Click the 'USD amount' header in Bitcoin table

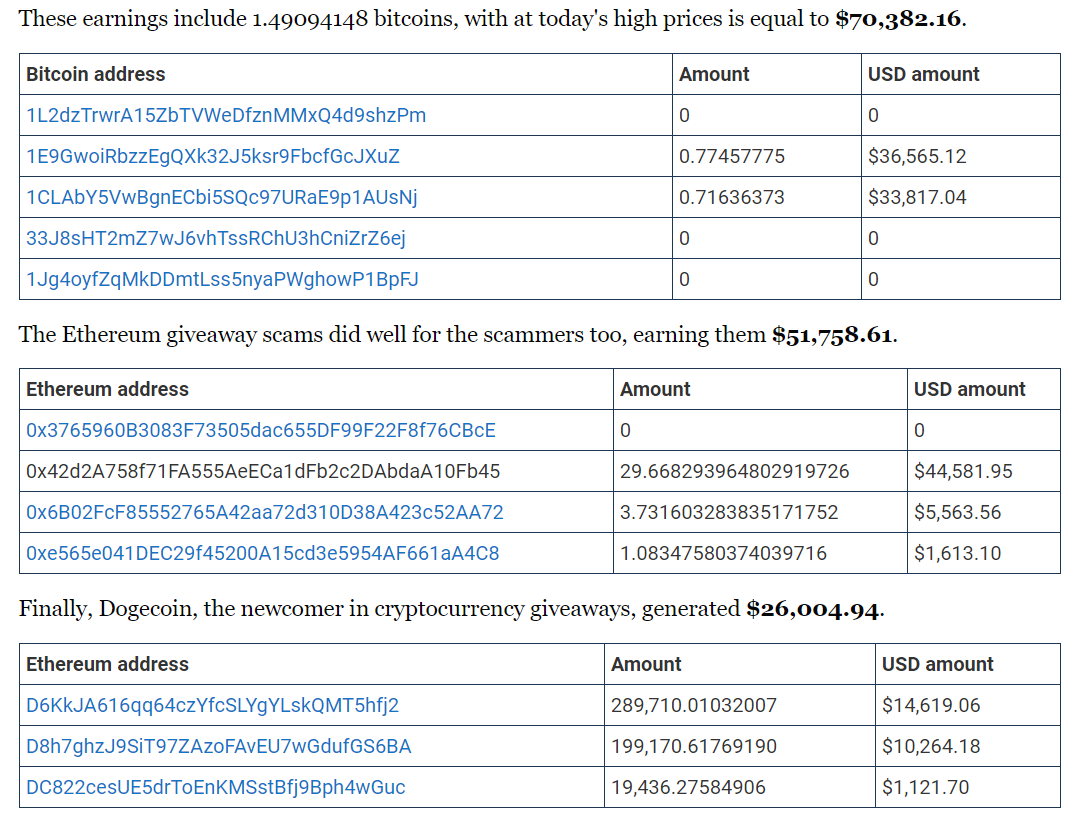coord(923,74)
